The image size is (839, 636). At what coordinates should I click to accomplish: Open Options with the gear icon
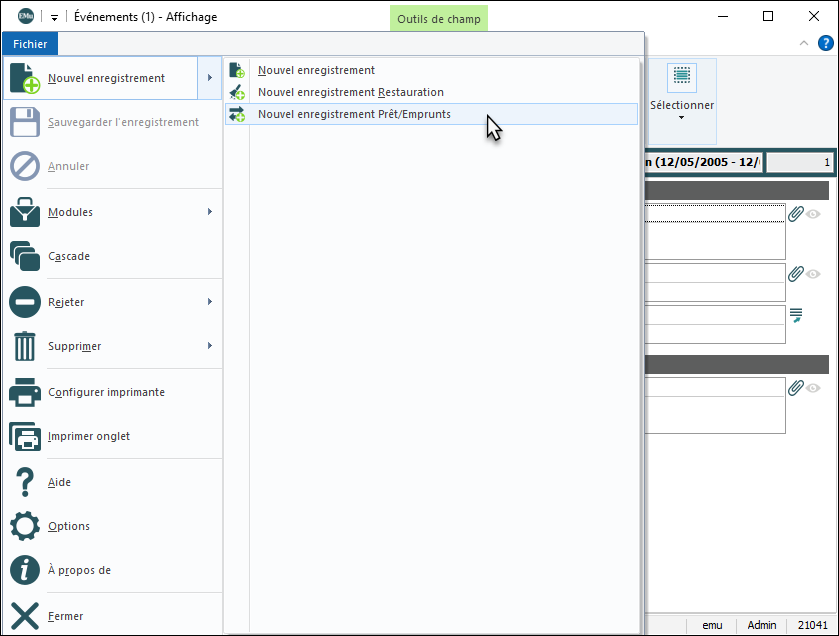coord(25,526)
